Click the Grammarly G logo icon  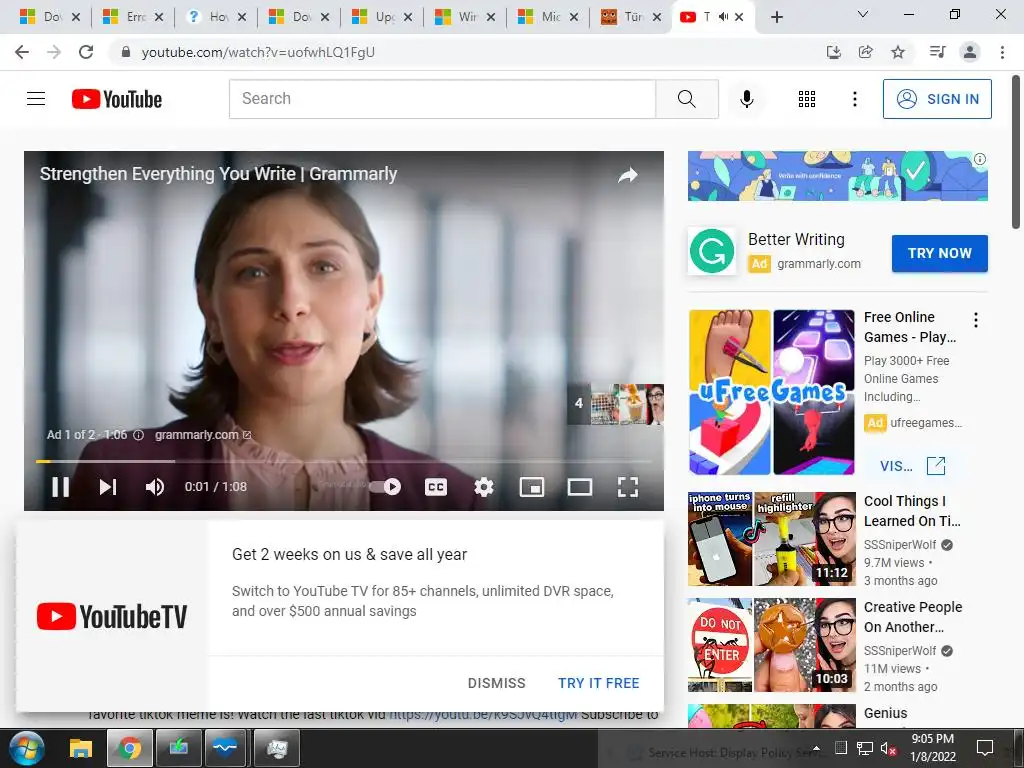click(712, 251)
